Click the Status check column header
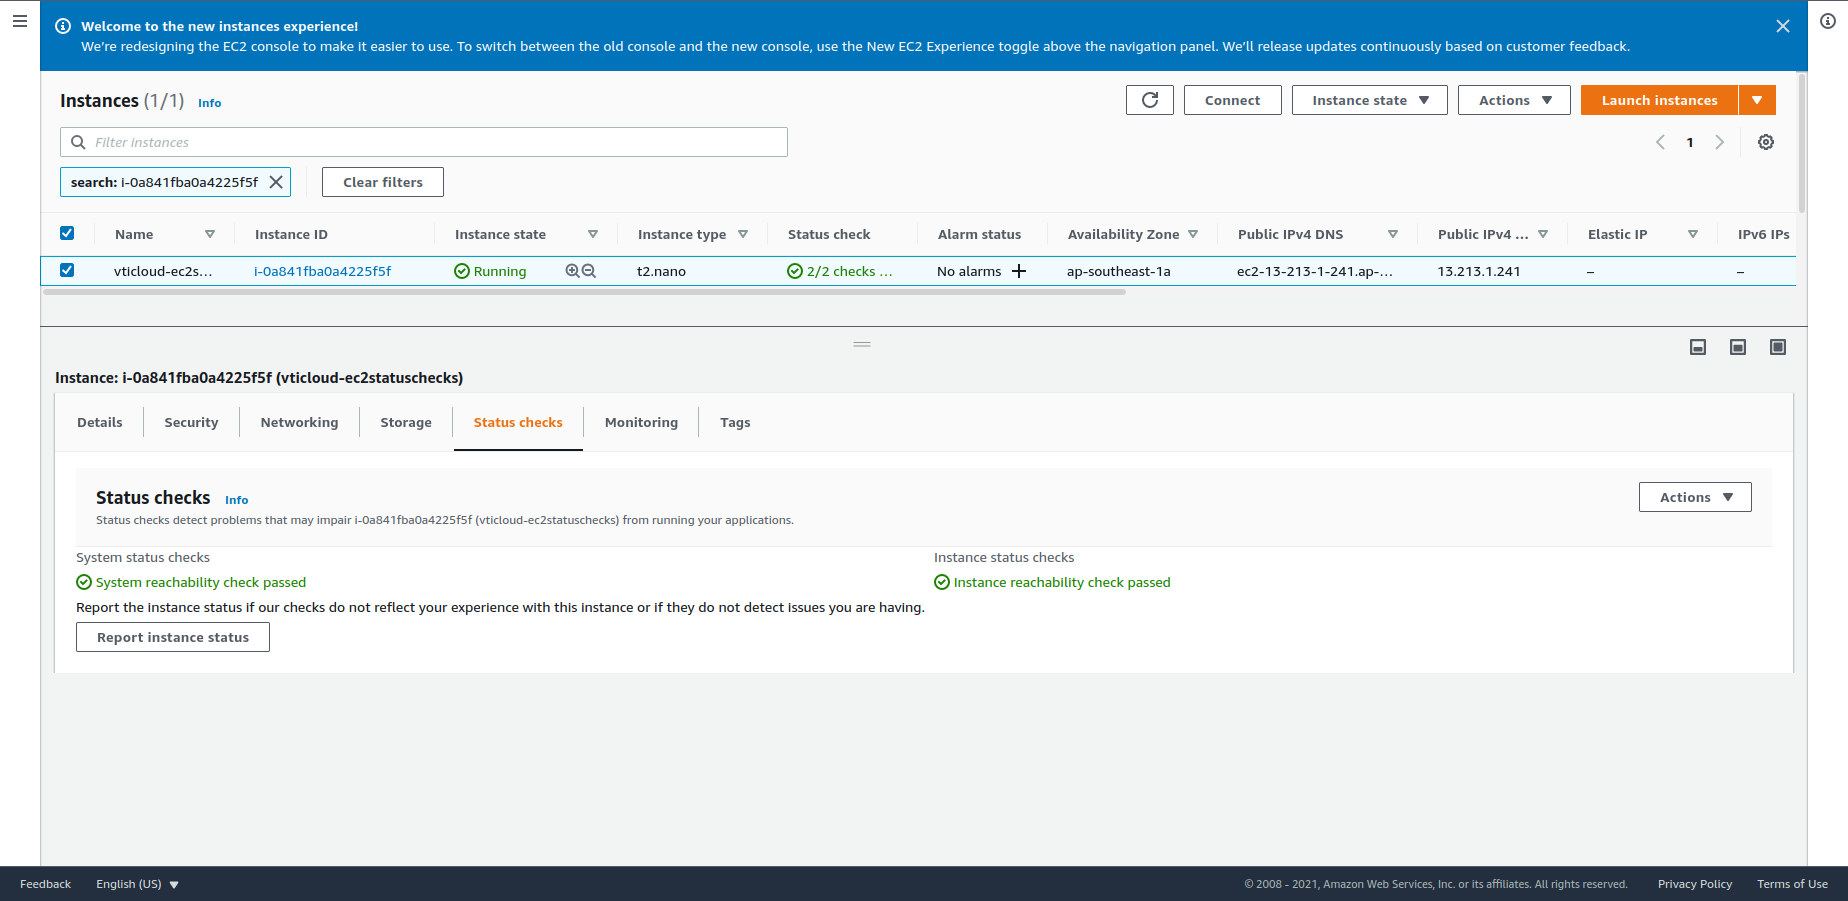 (x=829, y=234)
